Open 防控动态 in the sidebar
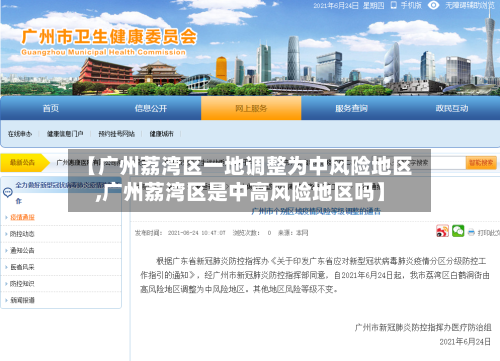This screenshot has height=361, width=500. tap(22, 234)
